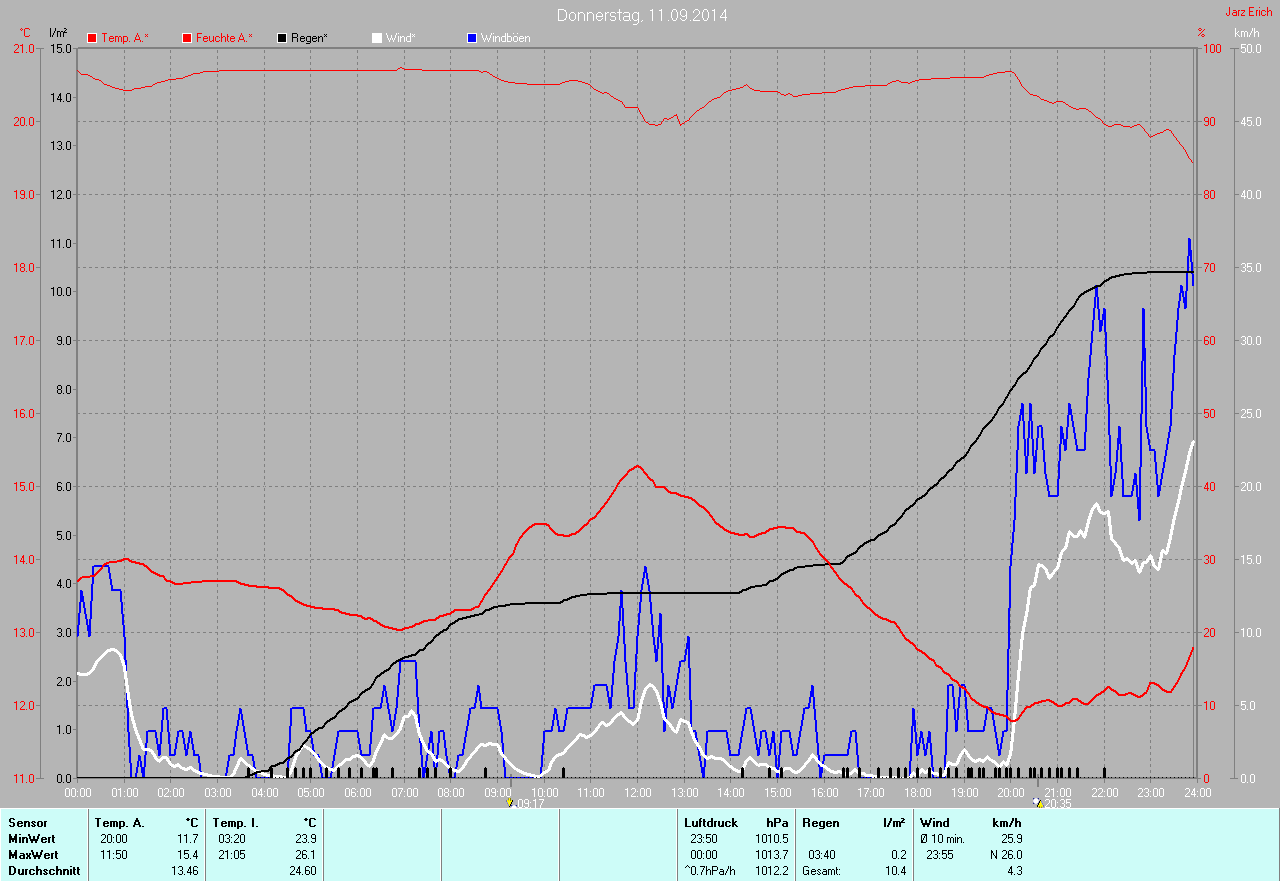The height and width of the screenshot is (881, 1280).
Task: Click the maximum outdoor temperature value "15.4"
Action: pos(187,854)
